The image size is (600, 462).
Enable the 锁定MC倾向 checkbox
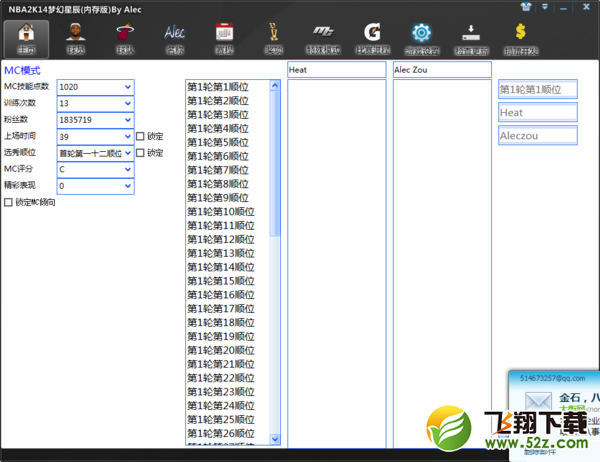(8, 202)
